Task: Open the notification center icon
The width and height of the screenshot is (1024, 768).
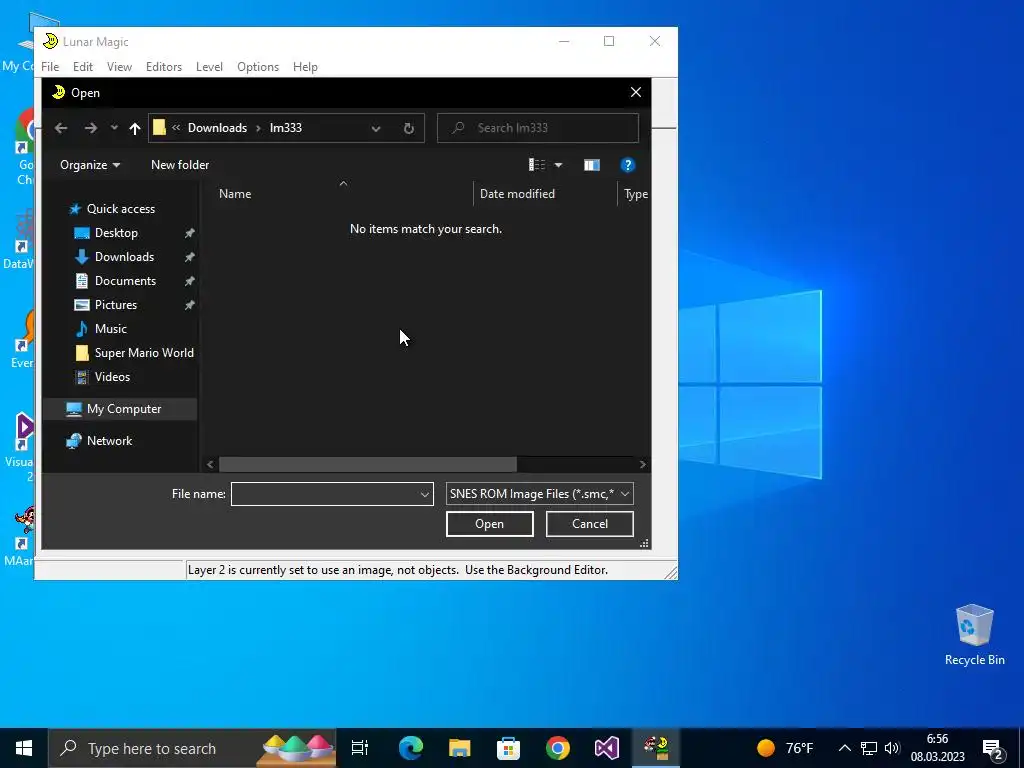Action: coord(993,749)
